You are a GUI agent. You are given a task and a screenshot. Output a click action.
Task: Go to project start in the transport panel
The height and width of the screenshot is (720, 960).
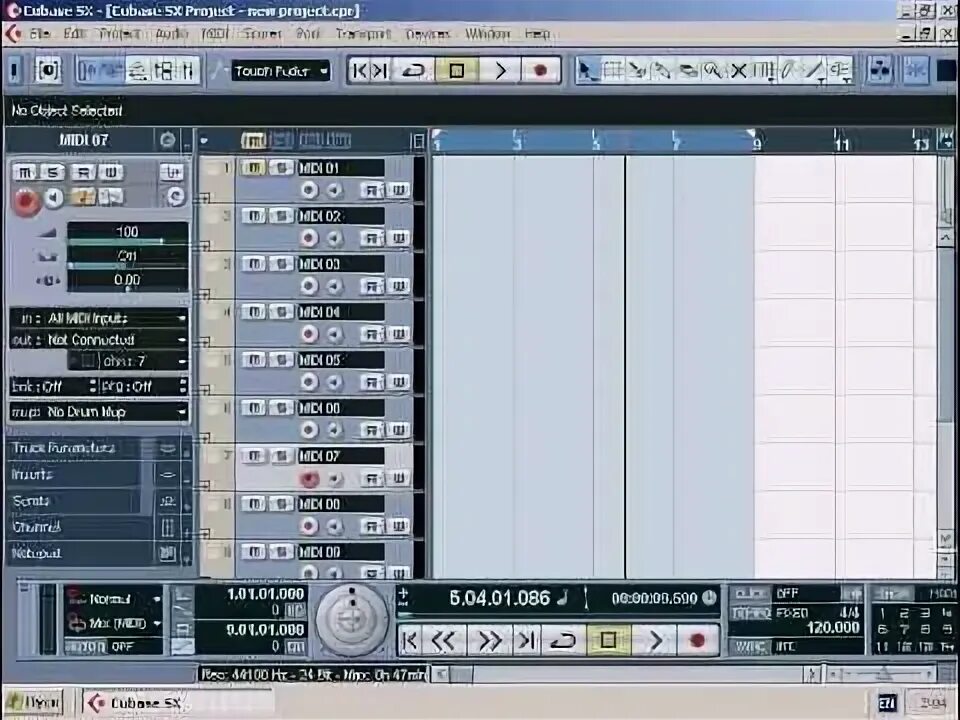click(x=410, y=640)
